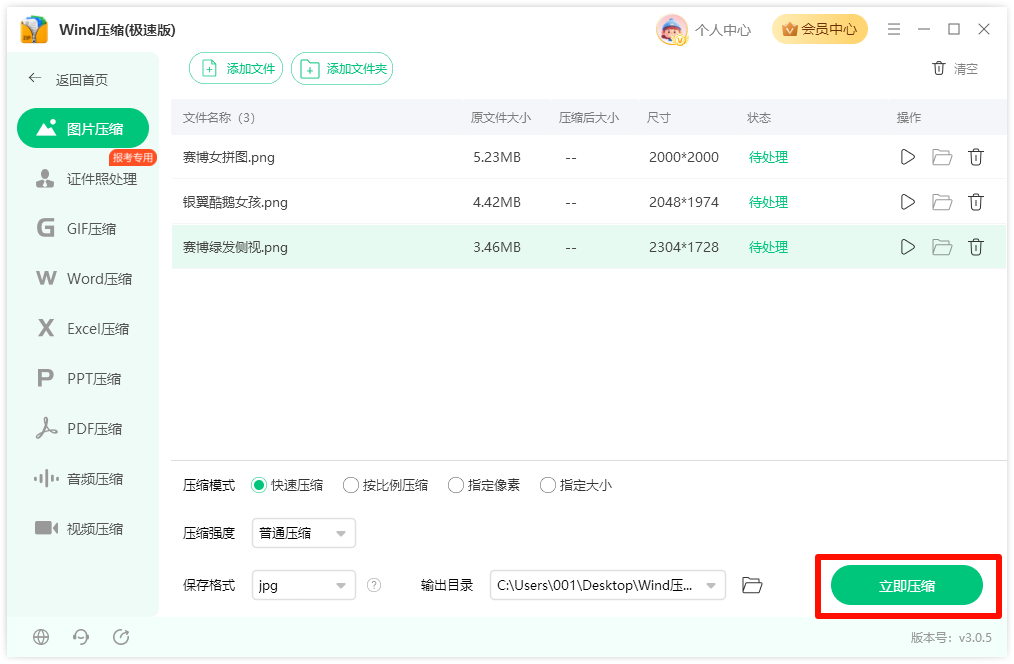
Task: Start compression for 赛博女拼图.png row
Action: (907, 157)
